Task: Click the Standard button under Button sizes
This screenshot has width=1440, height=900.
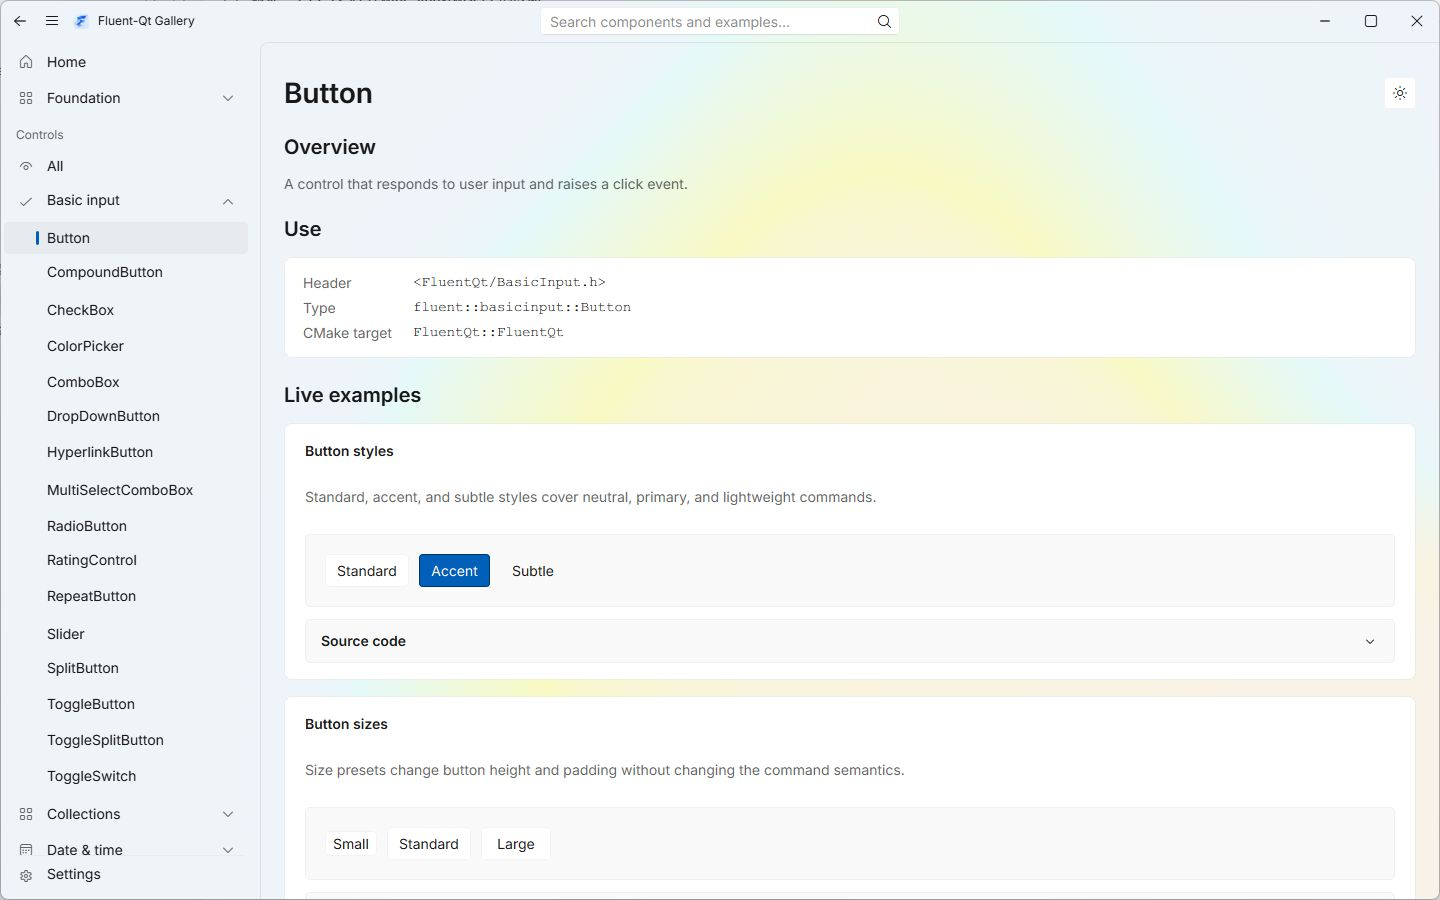Action: [429, 844]
